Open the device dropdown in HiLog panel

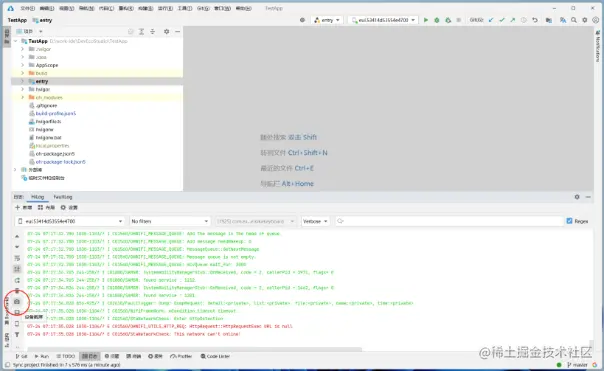point(70,221)
